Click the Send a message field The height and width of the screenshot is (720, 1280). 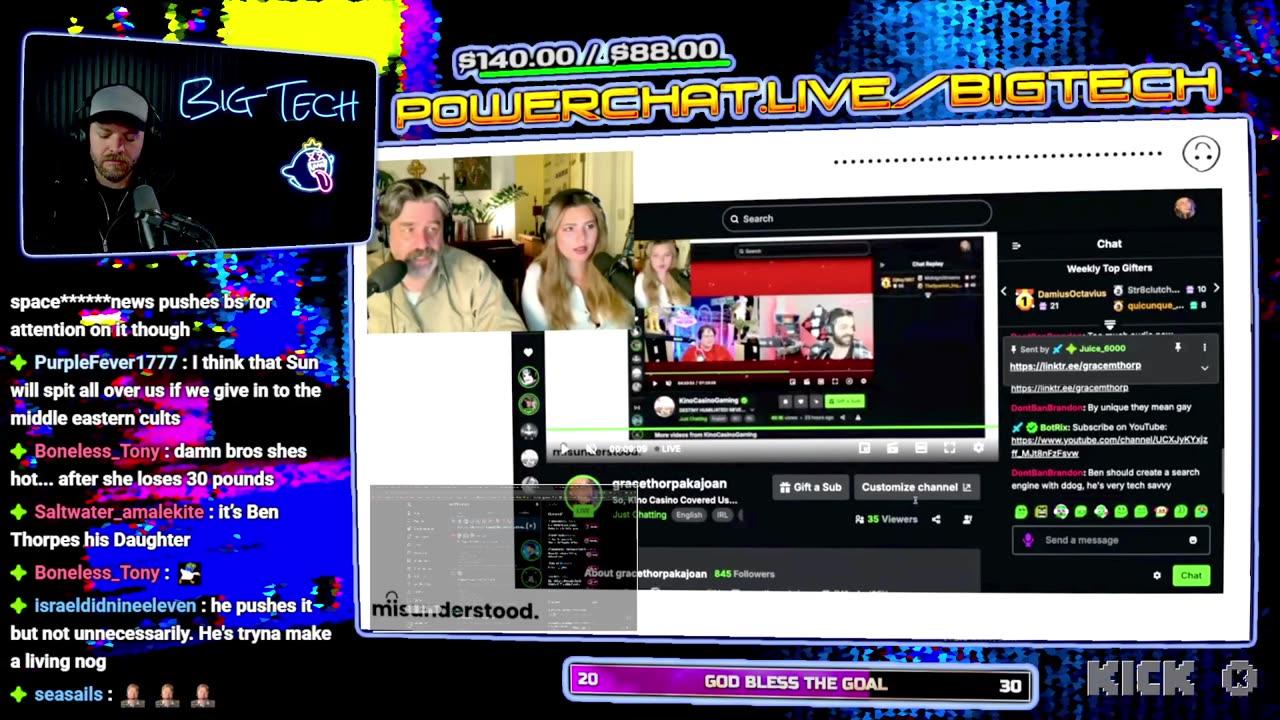click(1111, 540)
